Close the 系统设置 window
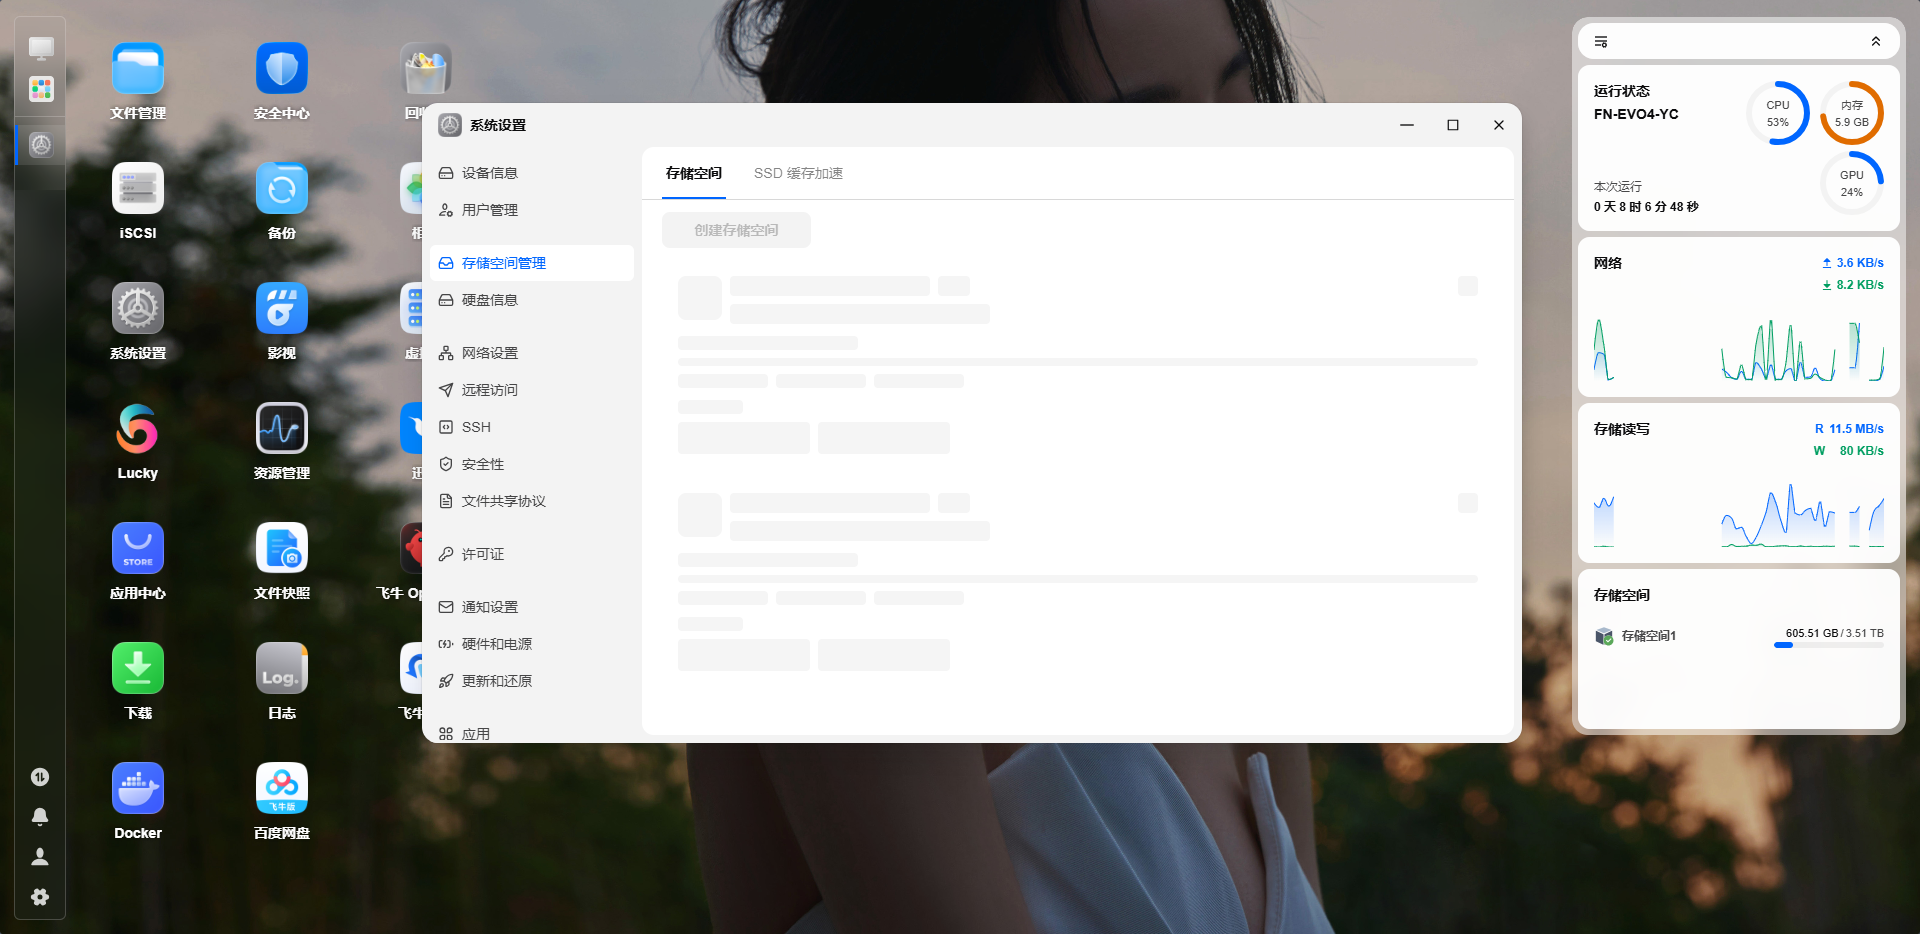Image resolution: width=1920 pixels, height=934 pixels. (1499, 125)
